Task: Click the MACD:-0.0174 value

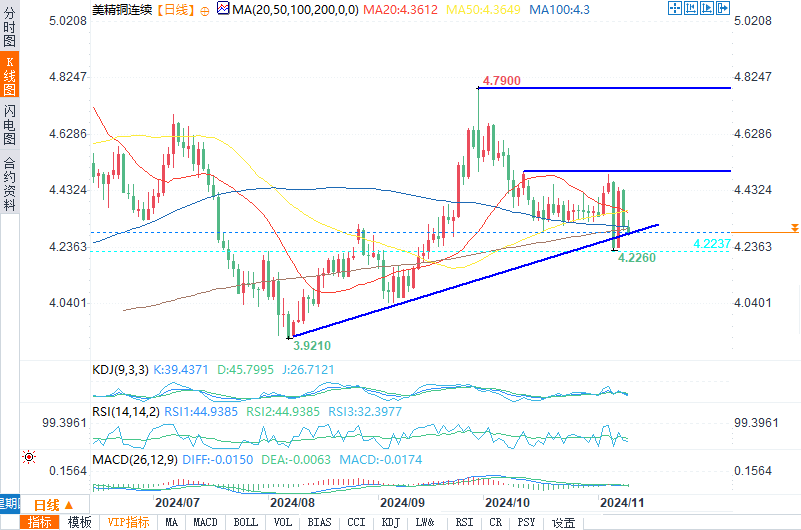Action: (381, 460)
